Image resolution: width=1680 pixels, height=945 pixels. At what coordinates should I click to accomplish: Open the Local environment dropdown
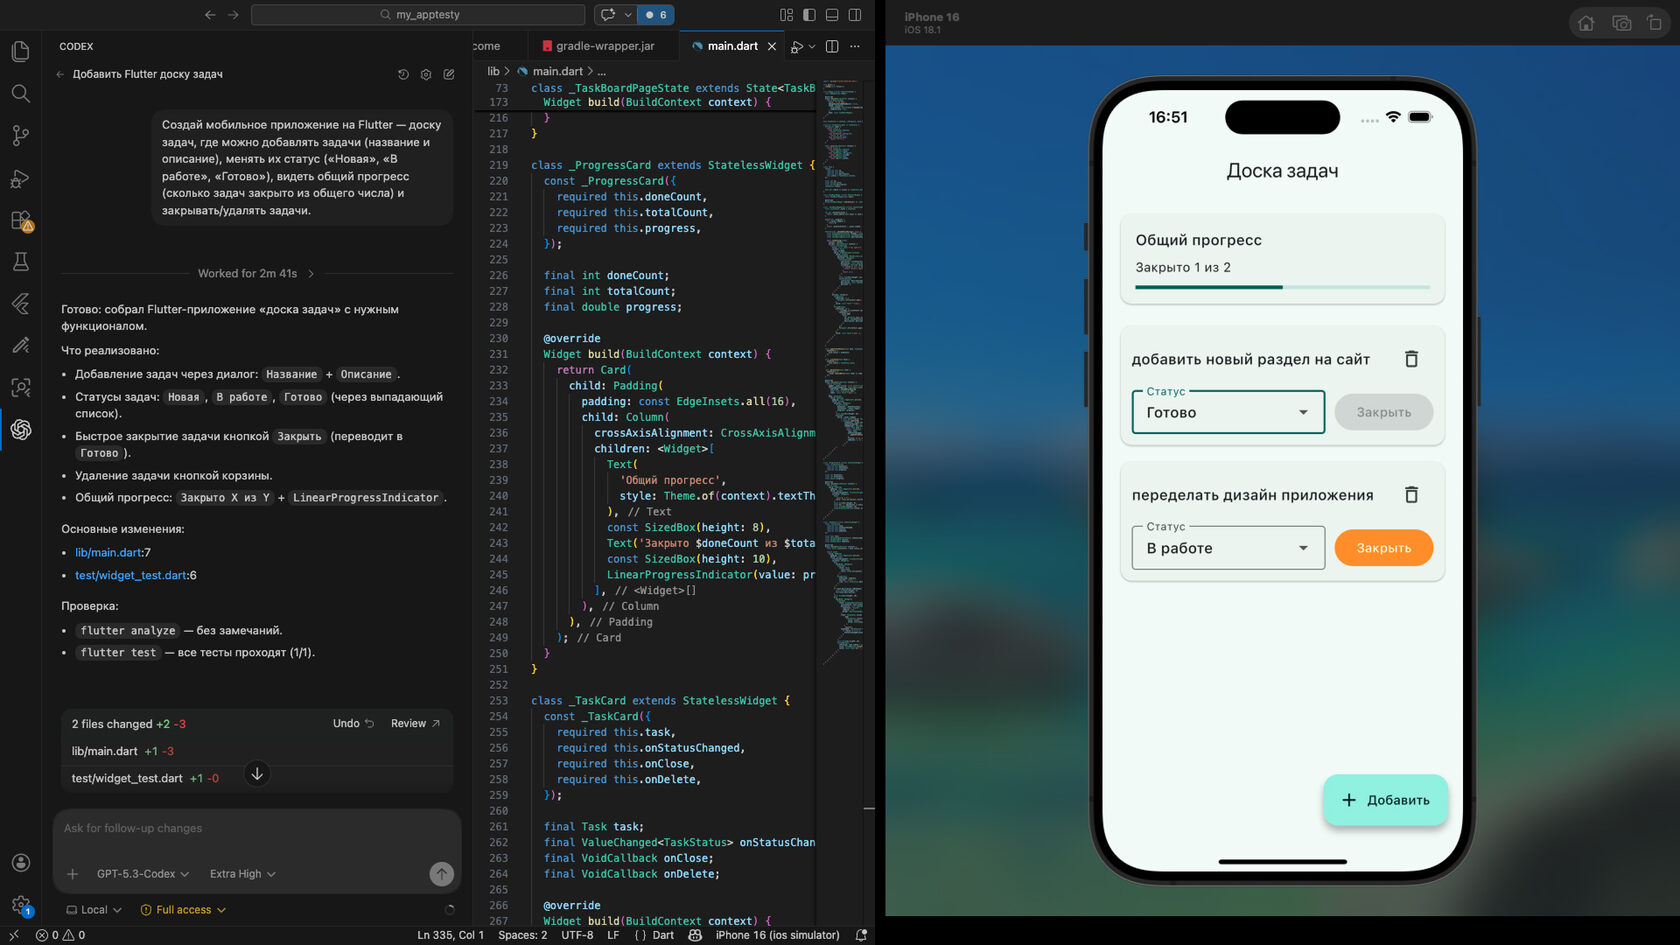94,910
